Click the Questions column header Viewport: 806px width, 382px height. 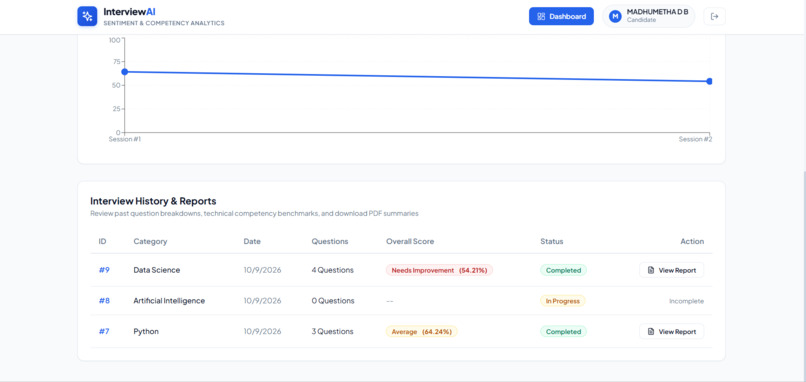coord(329,241)
